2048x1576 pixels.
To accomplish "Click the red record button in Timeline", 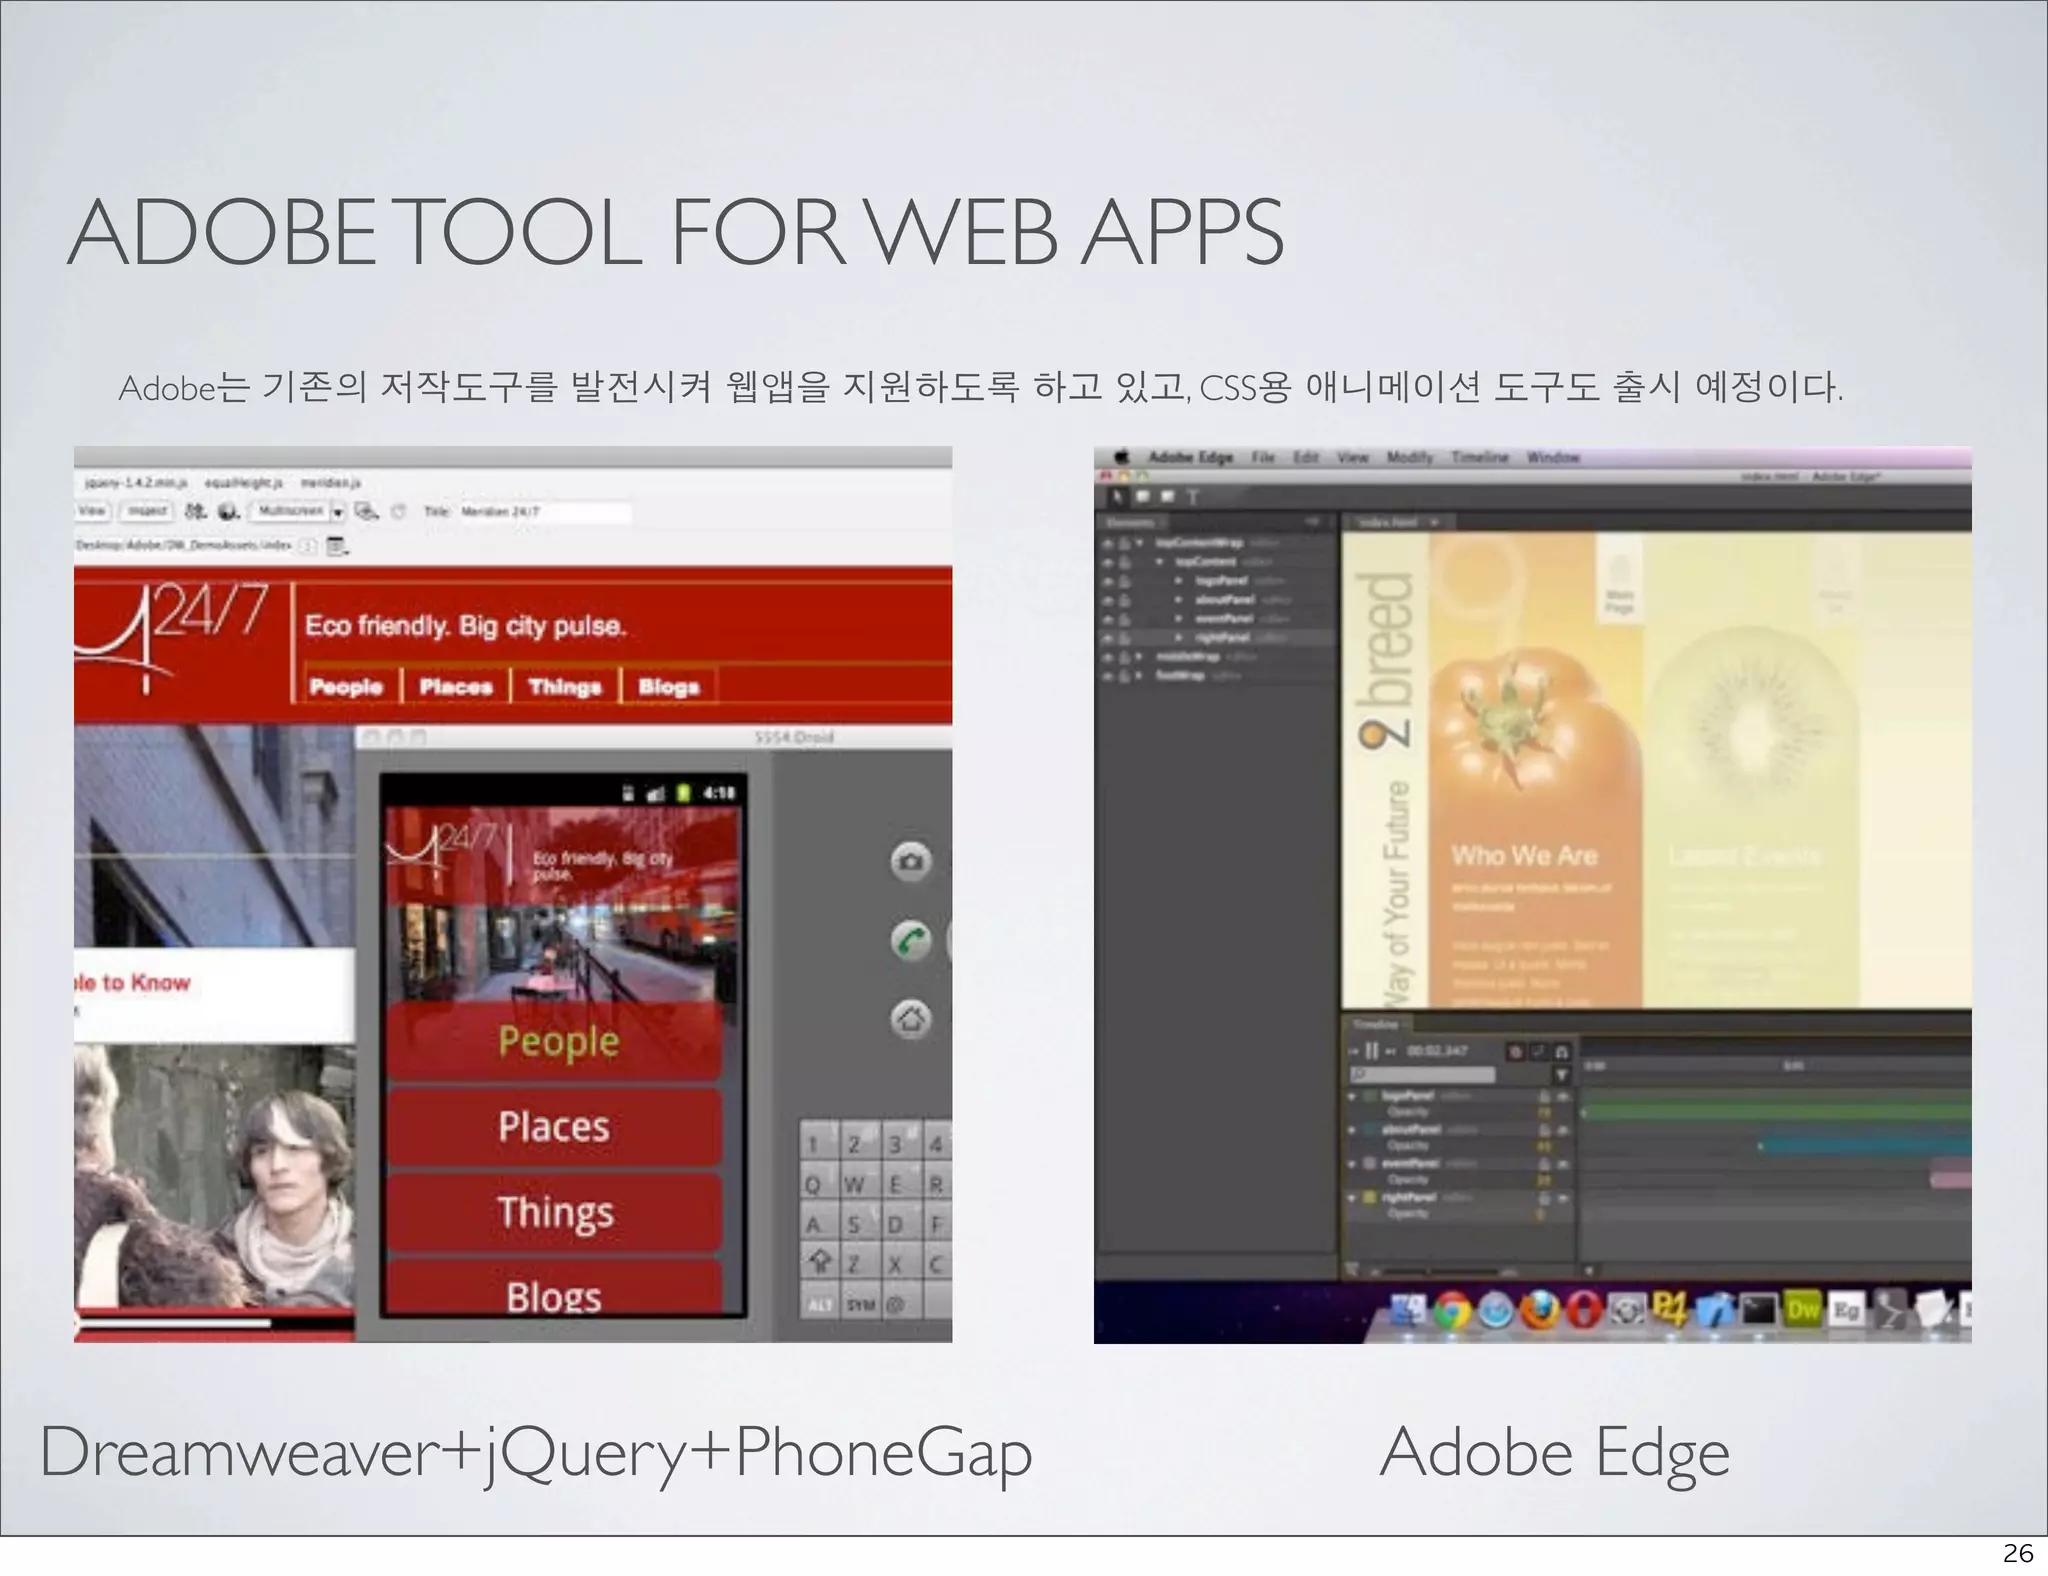I will point(1516,1051).
